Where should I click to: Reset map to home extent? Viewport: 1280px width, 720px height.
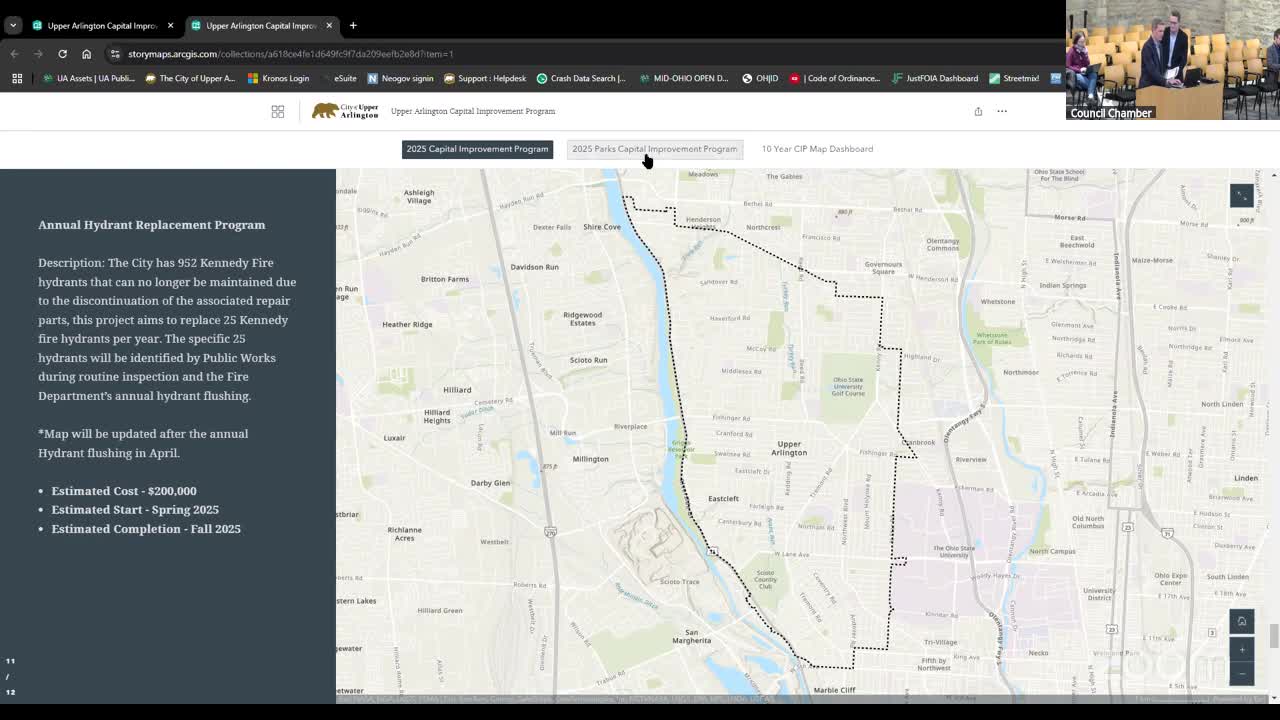coord(1241,621)
